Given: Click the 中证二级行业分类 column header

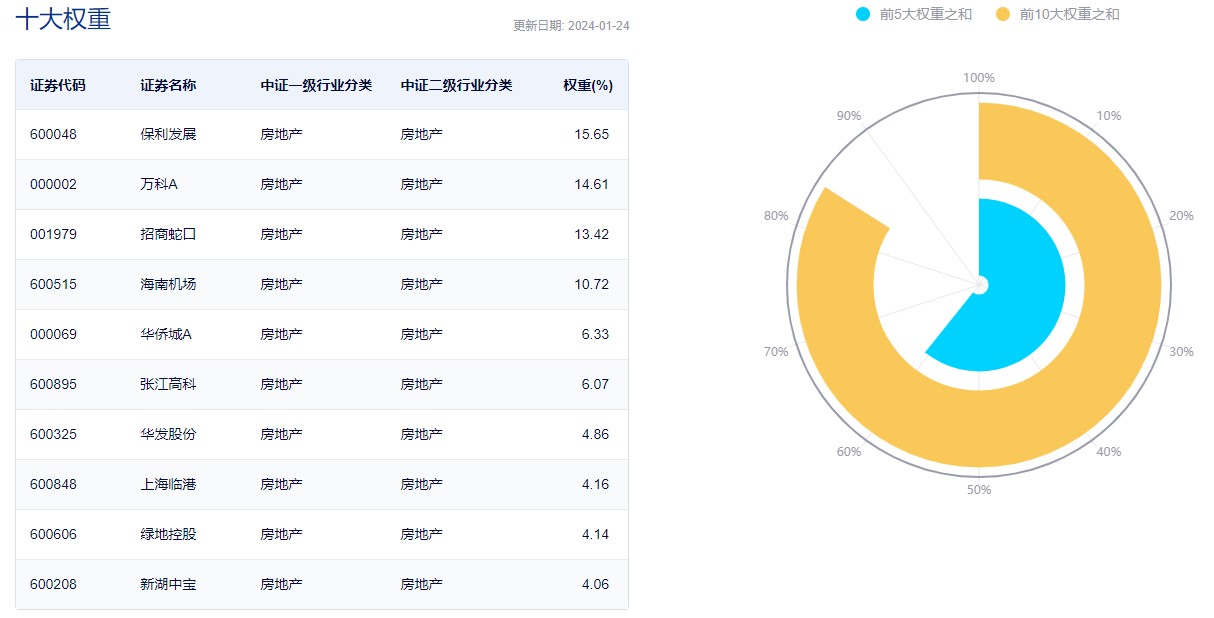Looking at the screenshot, I should (456, 85).
